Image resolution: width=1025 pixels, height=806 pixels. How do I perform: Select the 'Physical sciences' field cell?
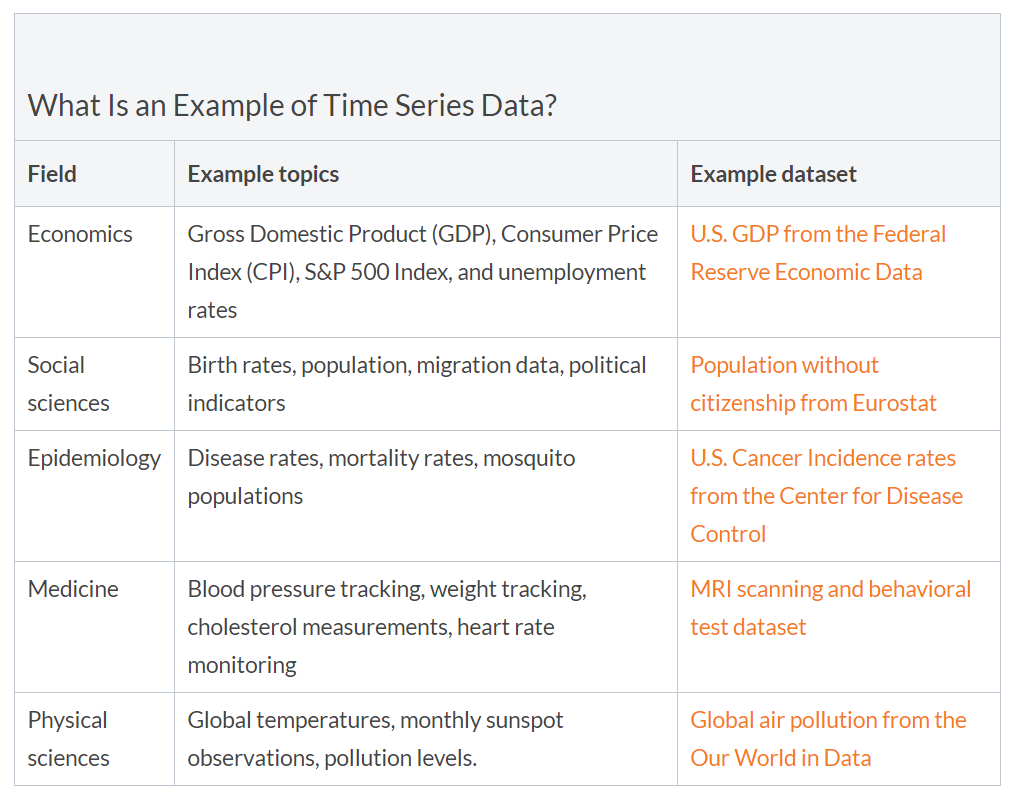[x=68, y=739]
